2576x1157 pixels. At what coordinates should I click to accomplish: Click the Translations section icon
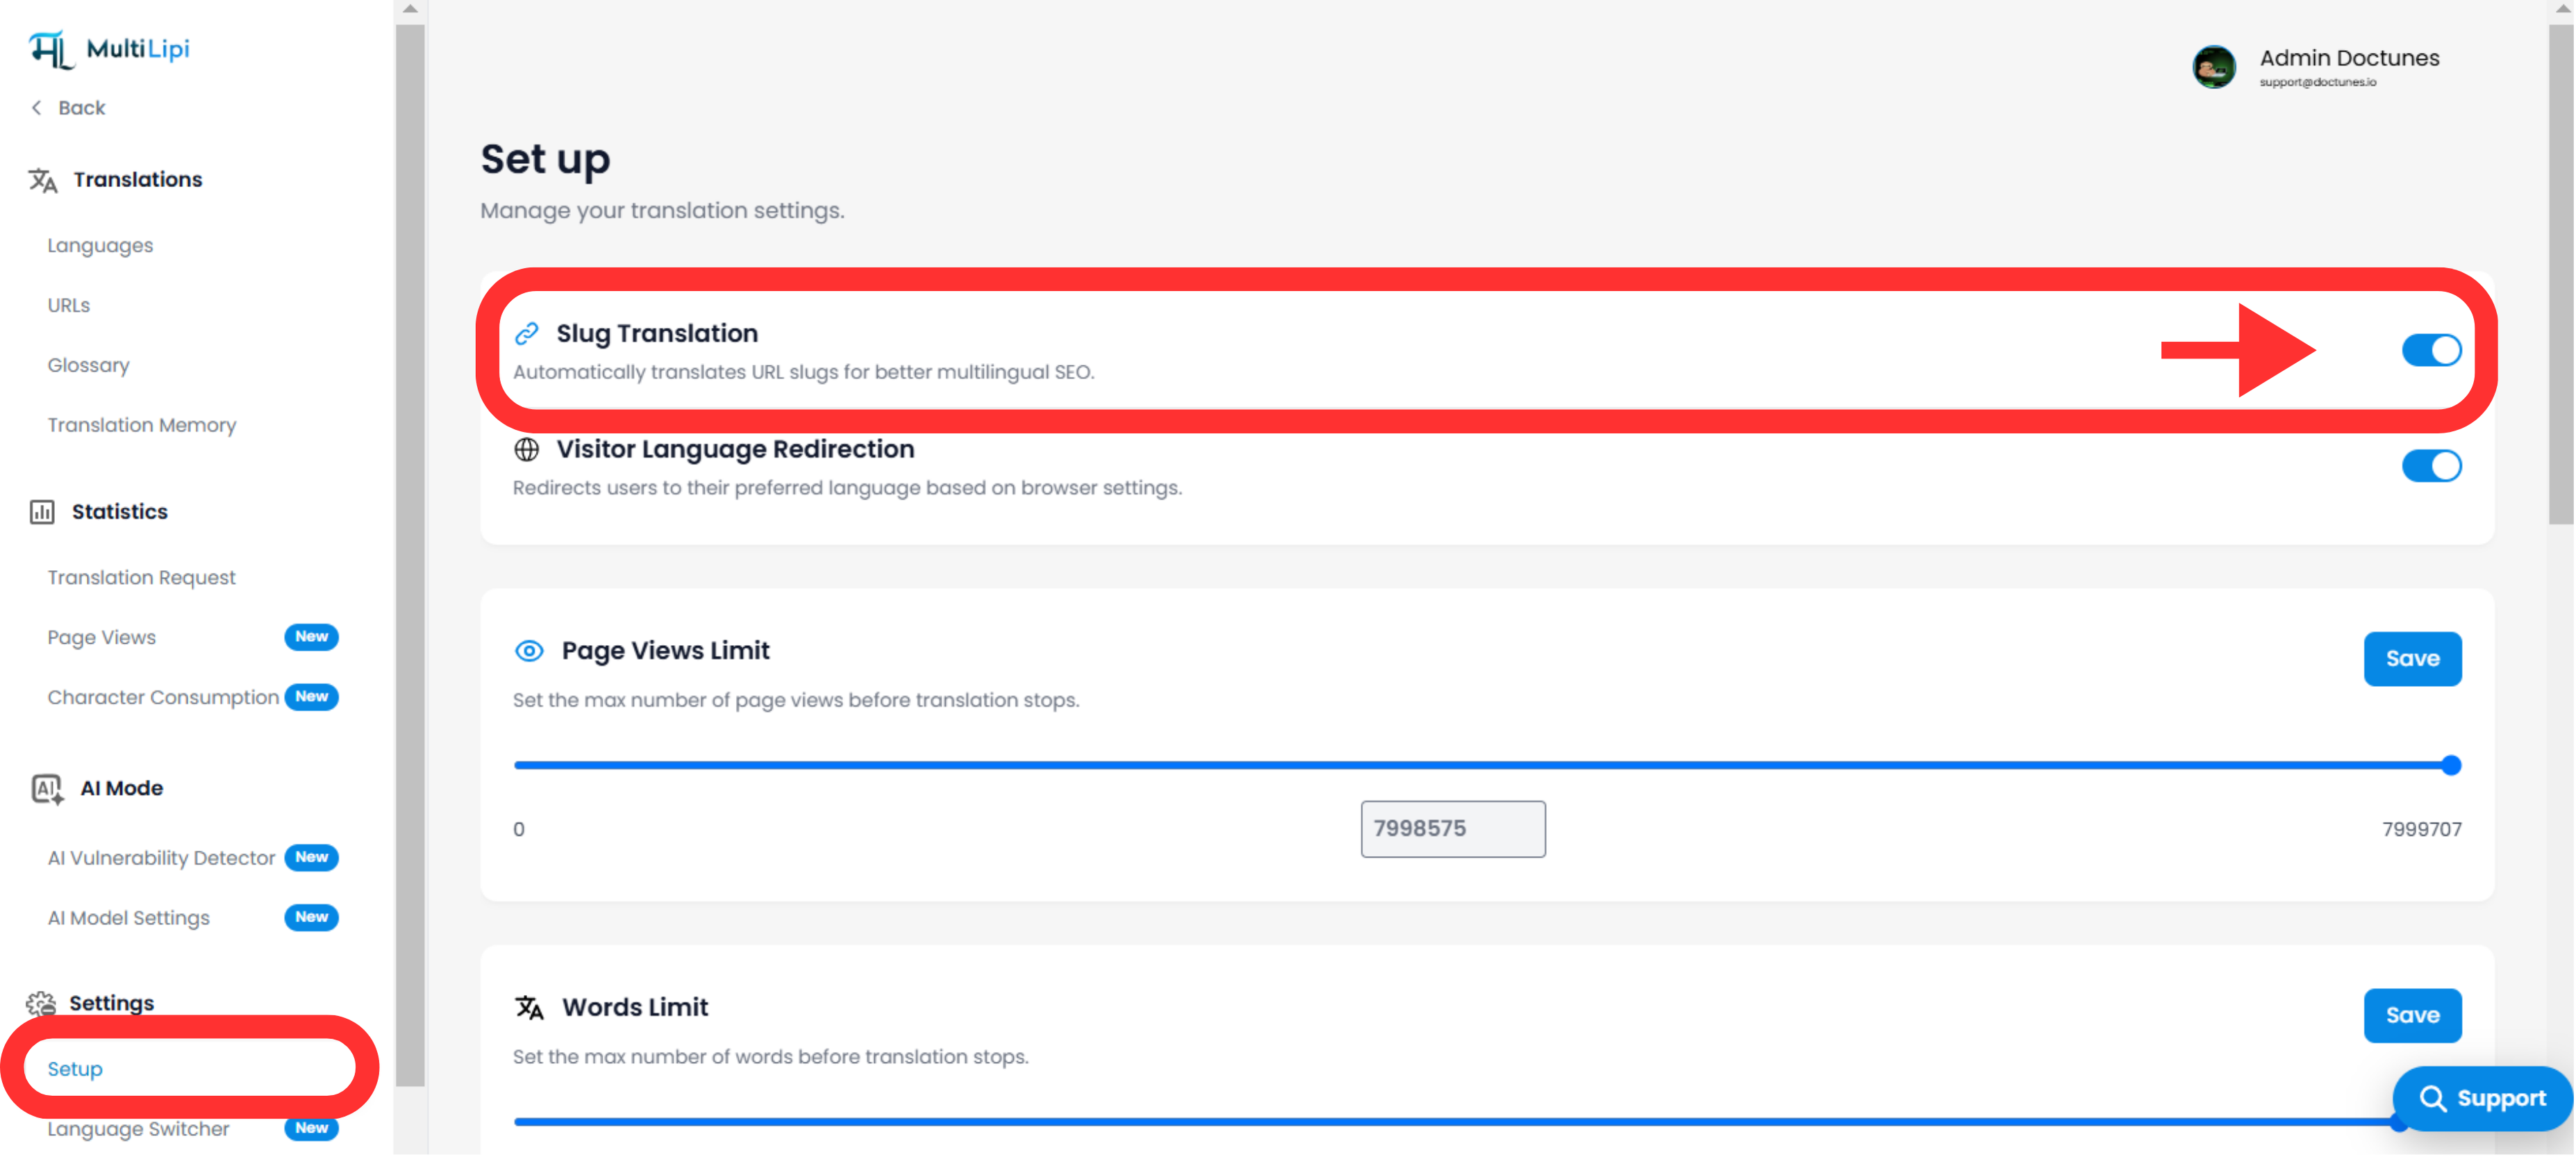[42, 180]
